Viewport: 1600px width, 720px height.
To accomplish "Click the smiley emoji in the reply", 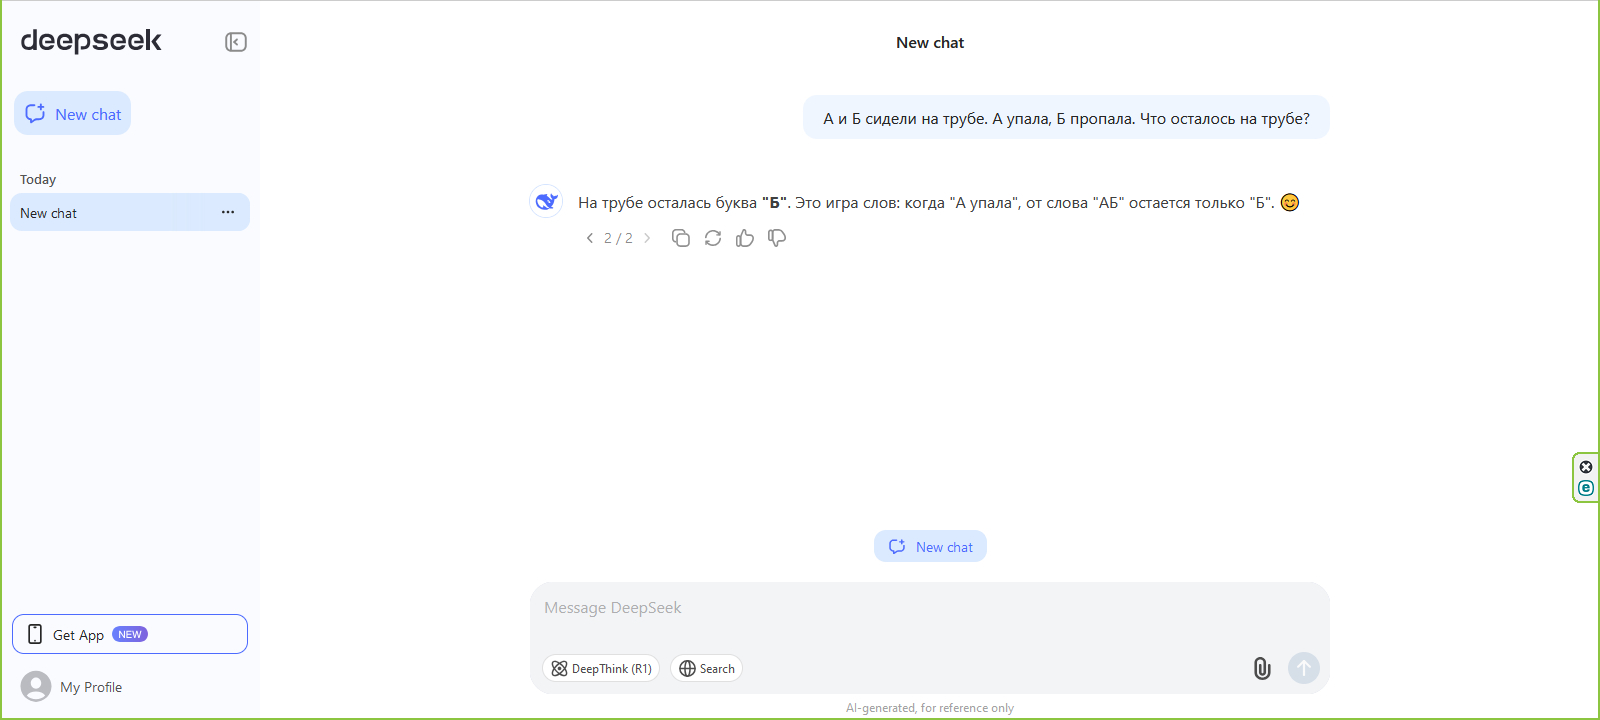I will 1290,202.
